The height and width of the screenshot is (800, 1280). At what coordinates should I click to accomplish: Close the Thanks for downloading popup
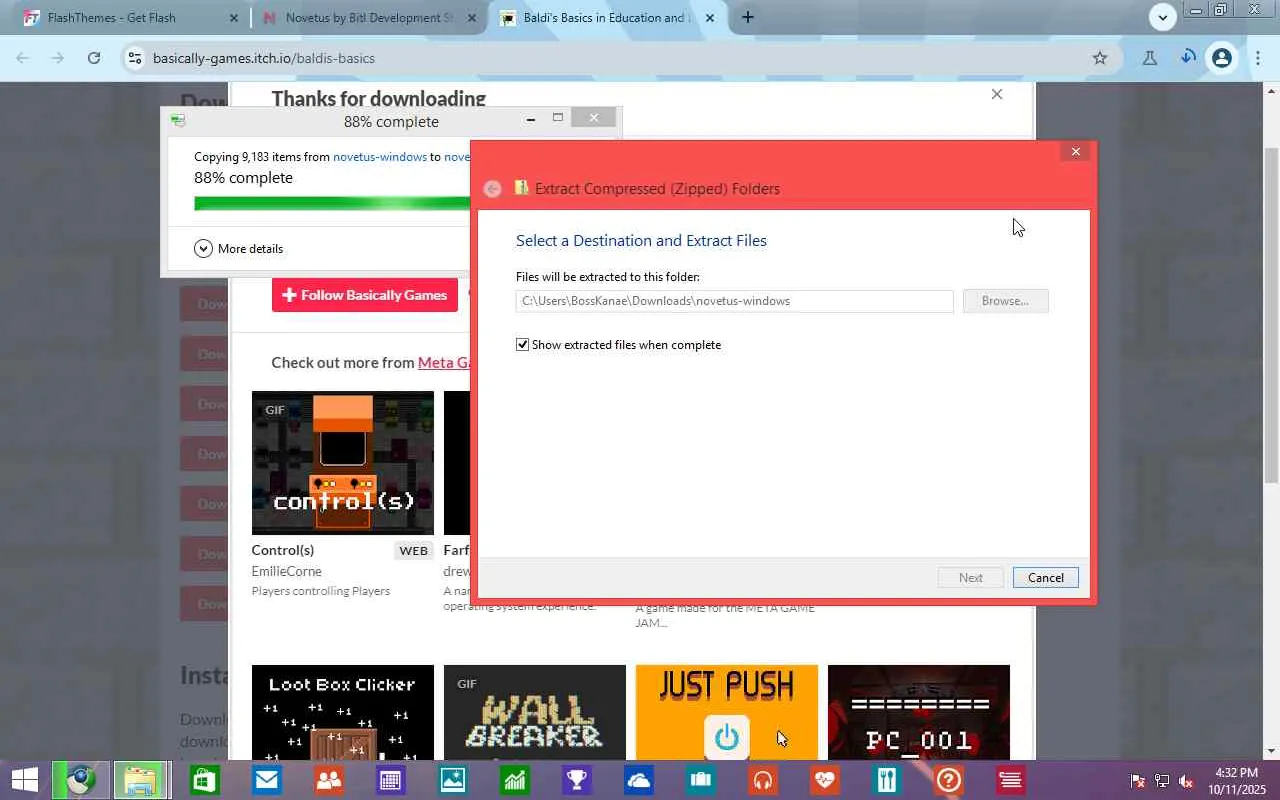pos(996,94)
